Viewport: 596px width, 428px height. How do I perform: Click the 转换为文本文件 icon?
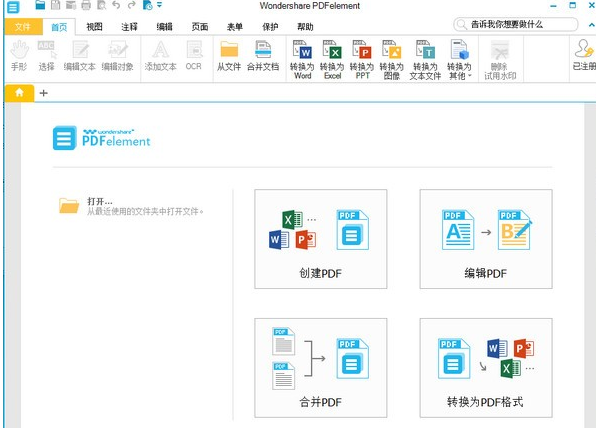425,59
